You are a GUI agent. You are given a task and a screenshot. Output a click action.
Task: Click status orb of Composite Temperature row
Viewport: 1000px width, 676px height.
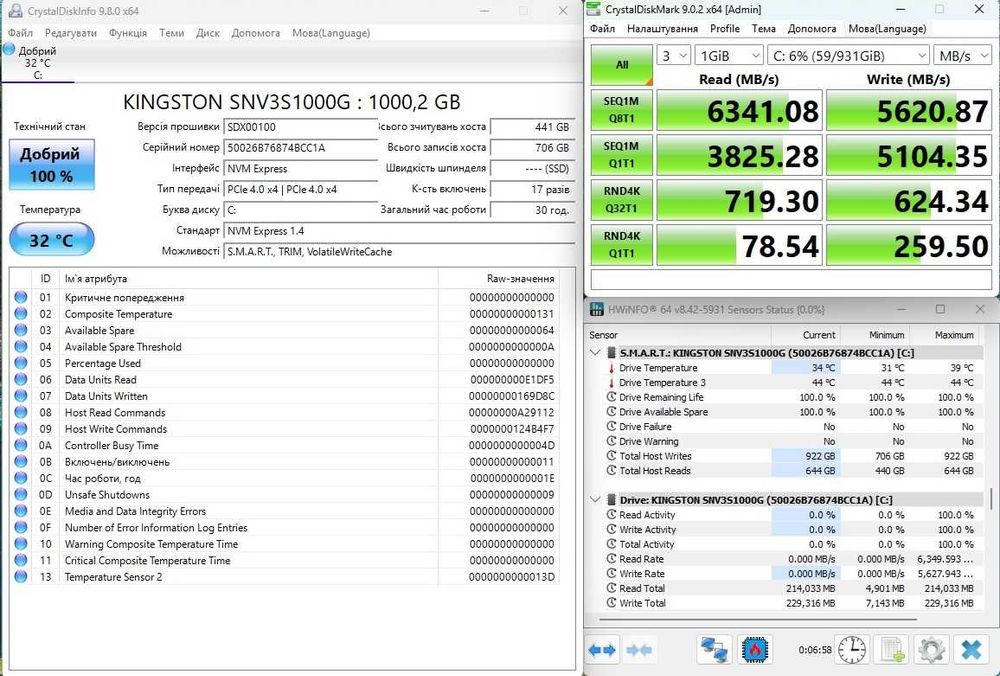(21, 314)
